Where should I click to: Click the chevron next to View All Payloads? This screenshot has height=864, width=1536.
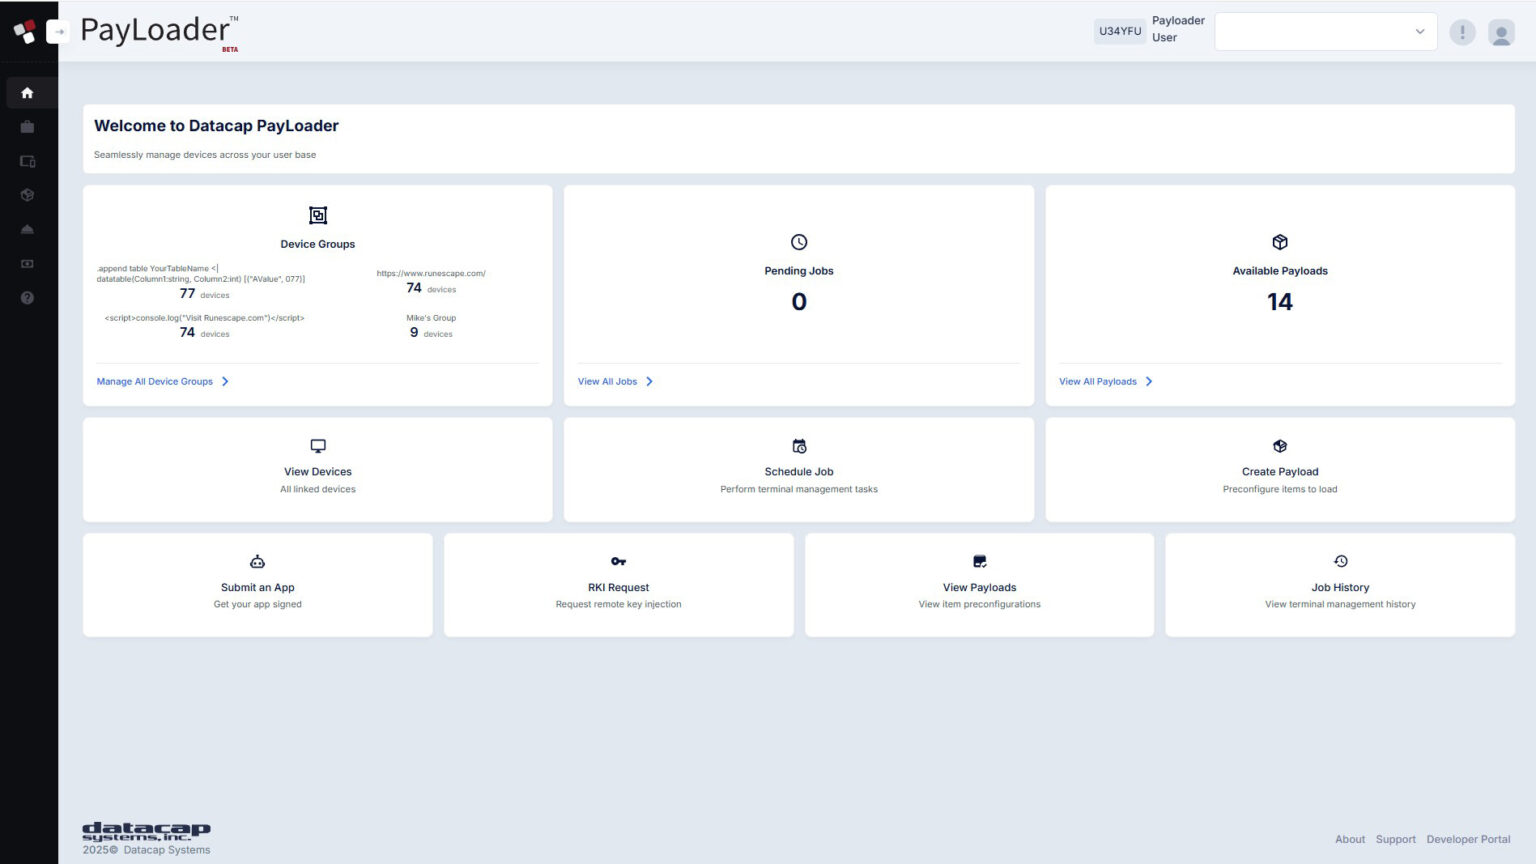click(1149, 381)
